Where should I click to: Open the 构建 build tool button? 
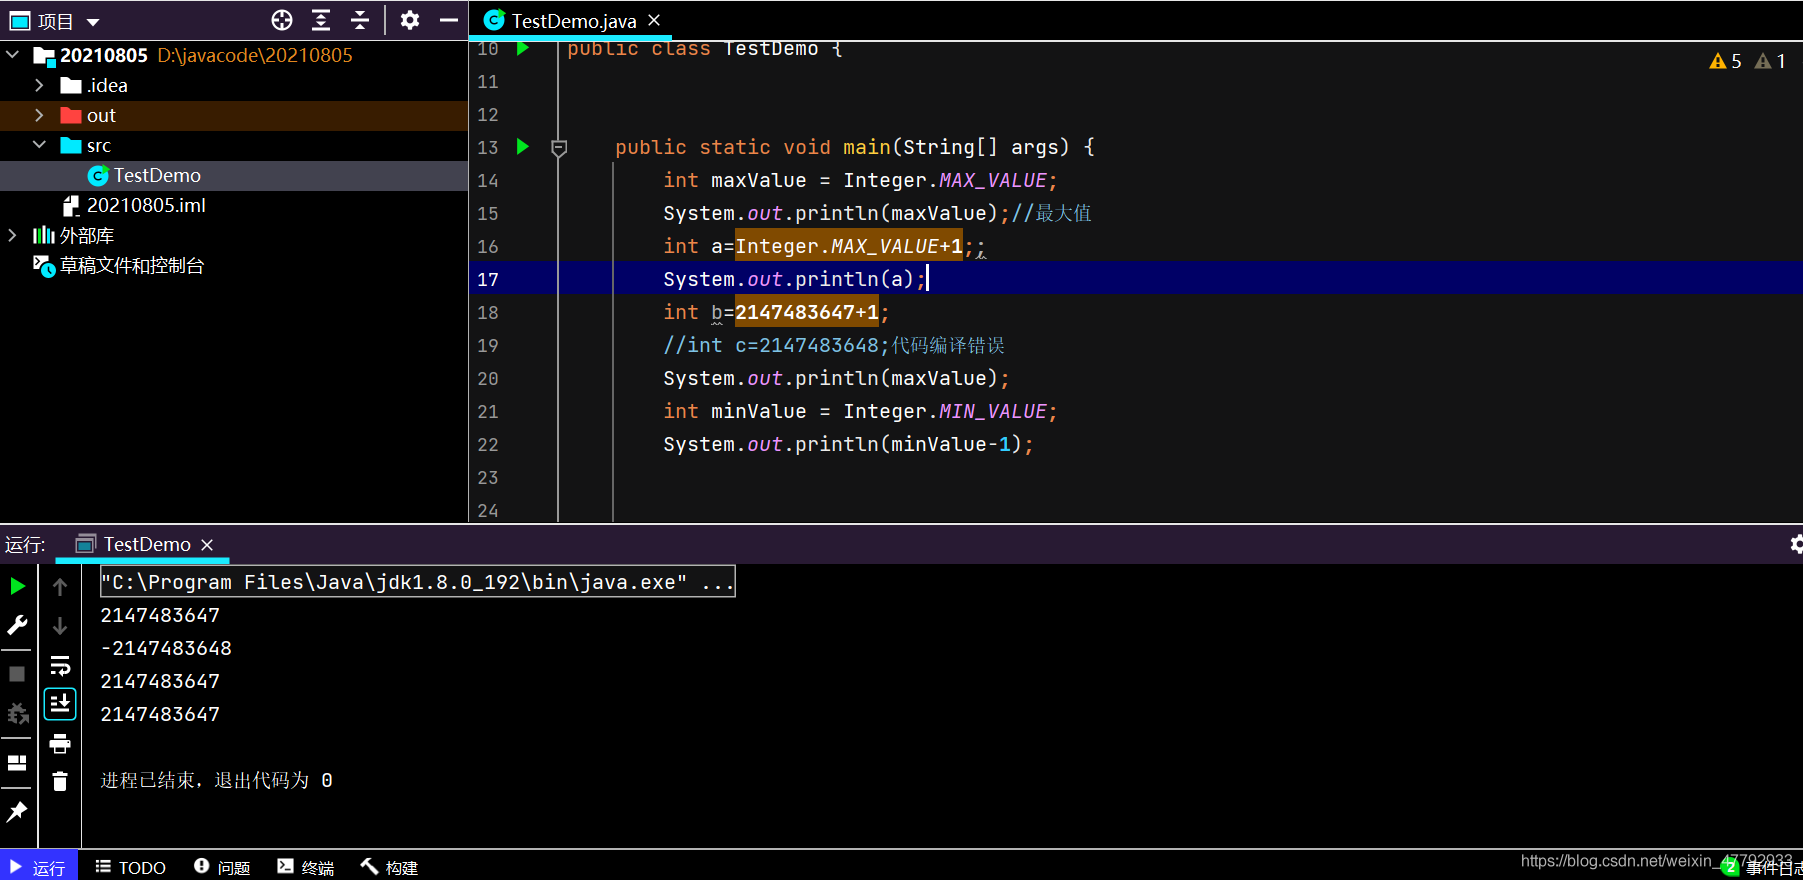(390, 867)
